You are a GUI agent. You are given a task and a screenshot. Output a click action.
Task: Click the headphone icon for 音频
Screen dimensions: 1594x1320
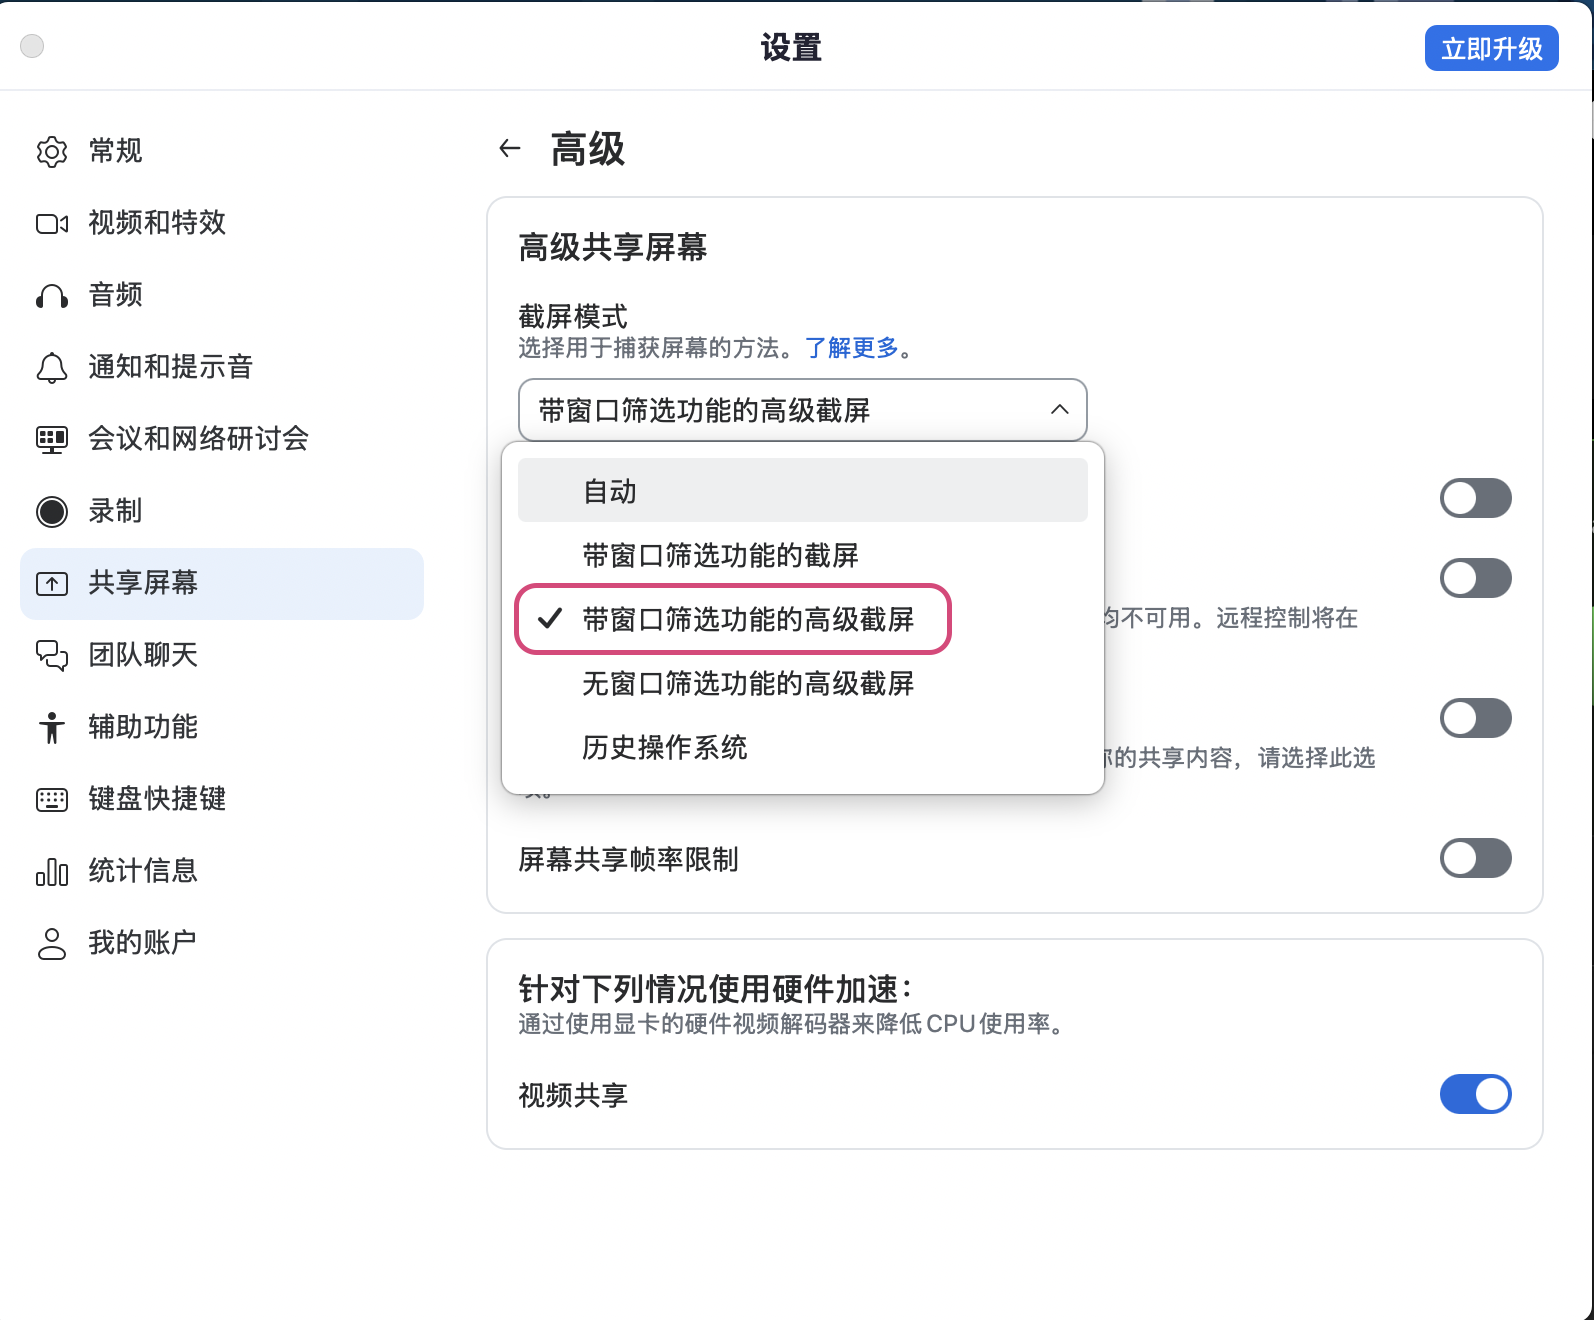(x=52, y=296)
